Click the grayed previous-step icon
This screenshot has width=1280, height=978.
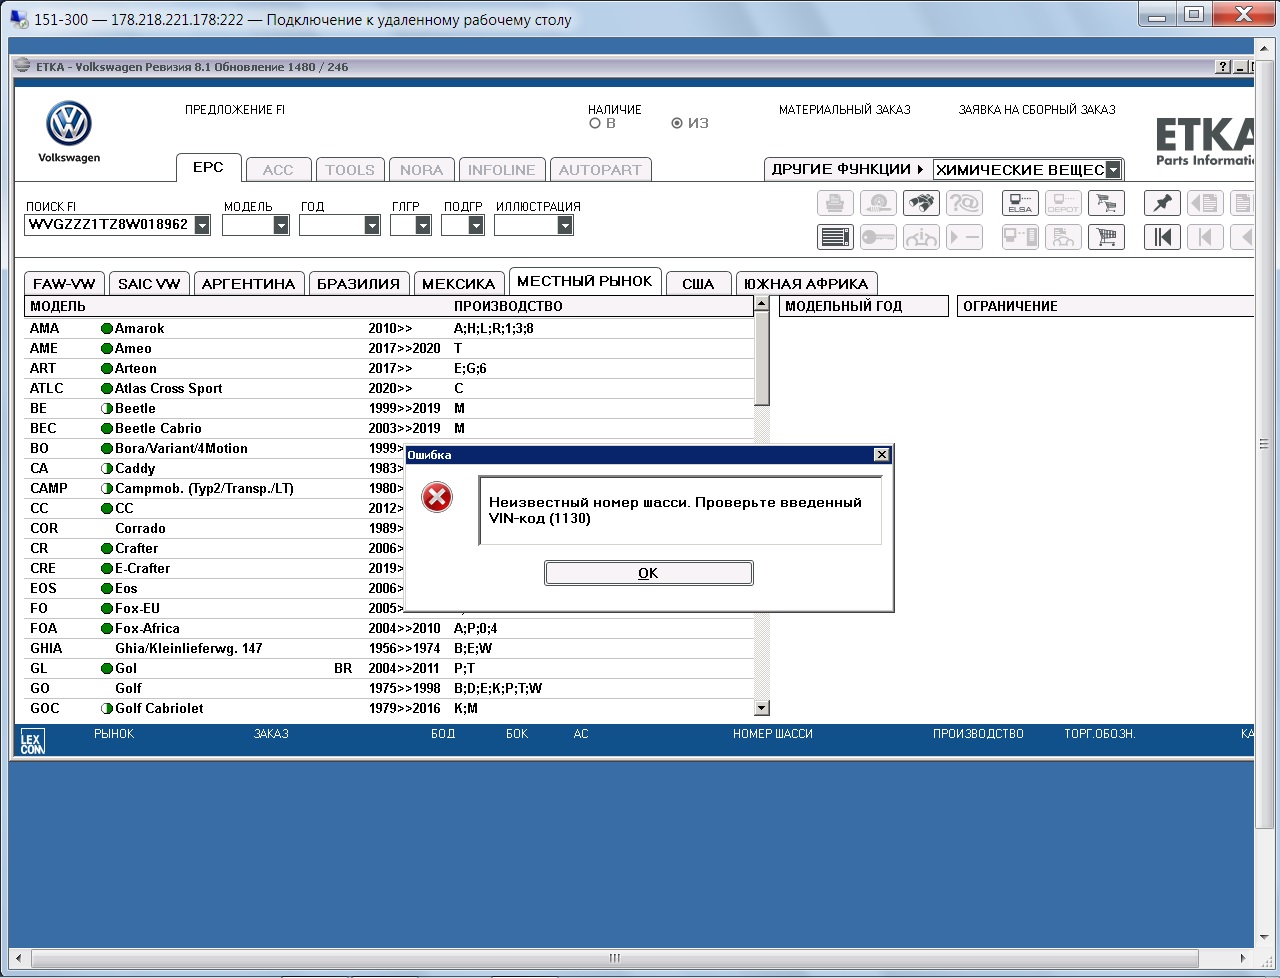tap(1205, 237)
